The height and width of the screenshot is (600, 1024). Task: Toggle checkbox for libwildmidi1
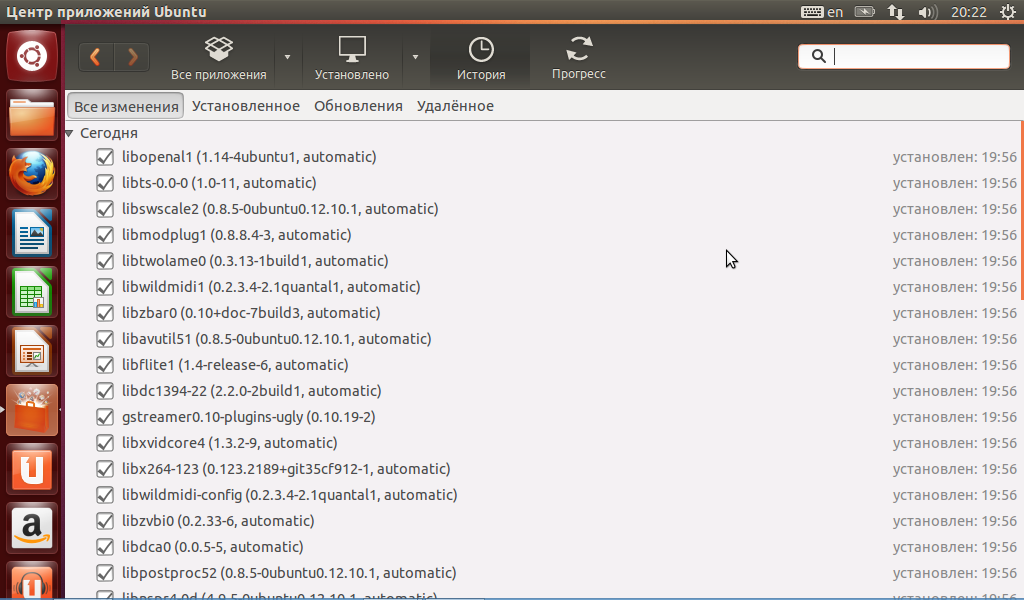point(104,287)
